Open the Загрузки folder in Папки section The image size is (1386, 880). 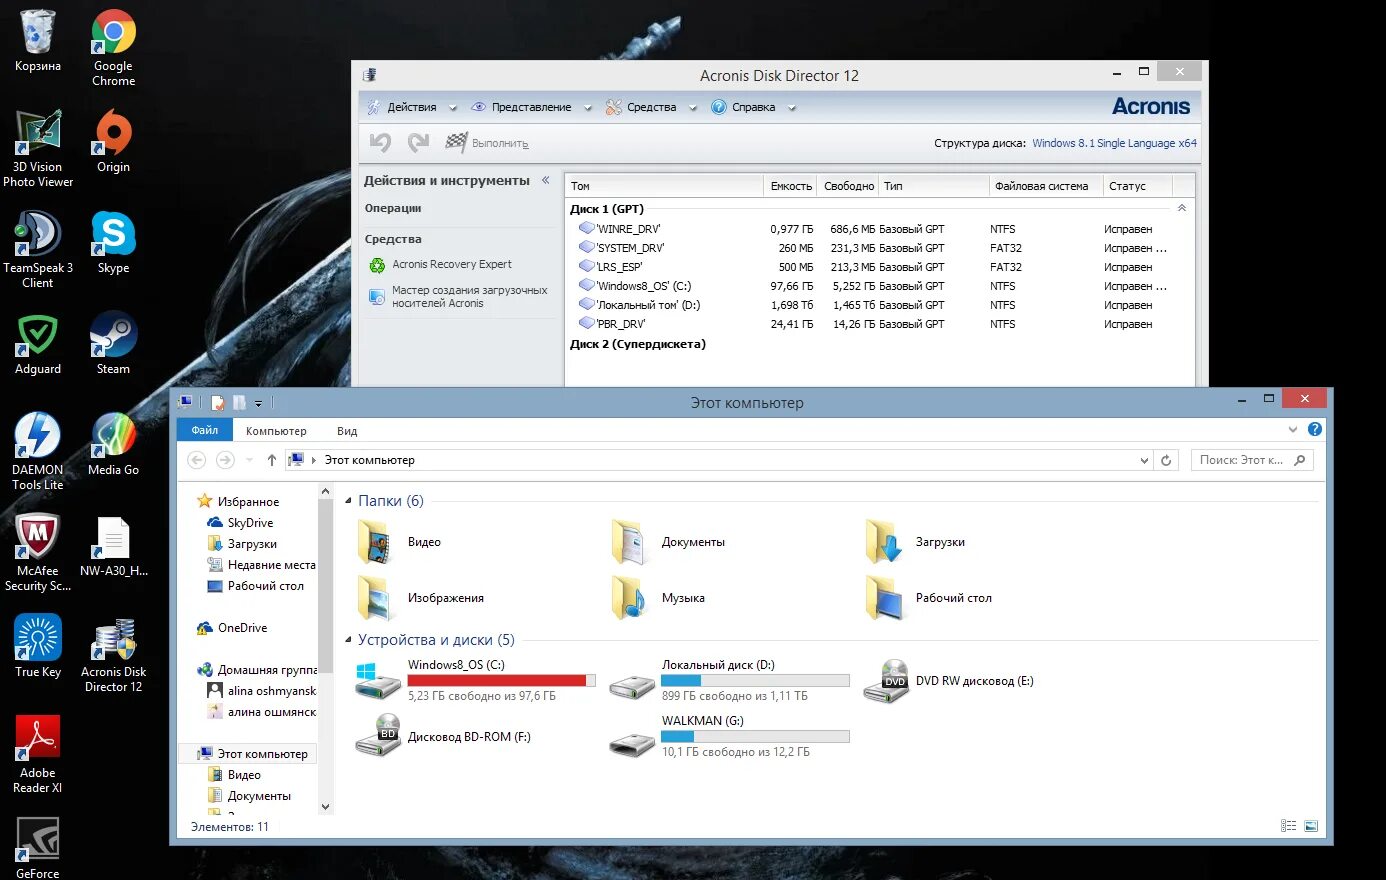coord(916,542)
